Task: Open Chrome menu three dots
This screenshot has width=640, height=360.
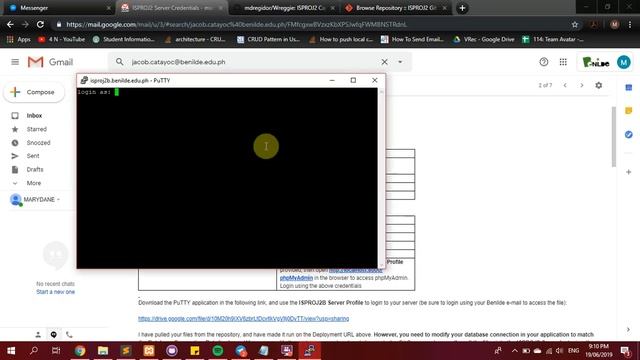Action: [x=630, y=24]
